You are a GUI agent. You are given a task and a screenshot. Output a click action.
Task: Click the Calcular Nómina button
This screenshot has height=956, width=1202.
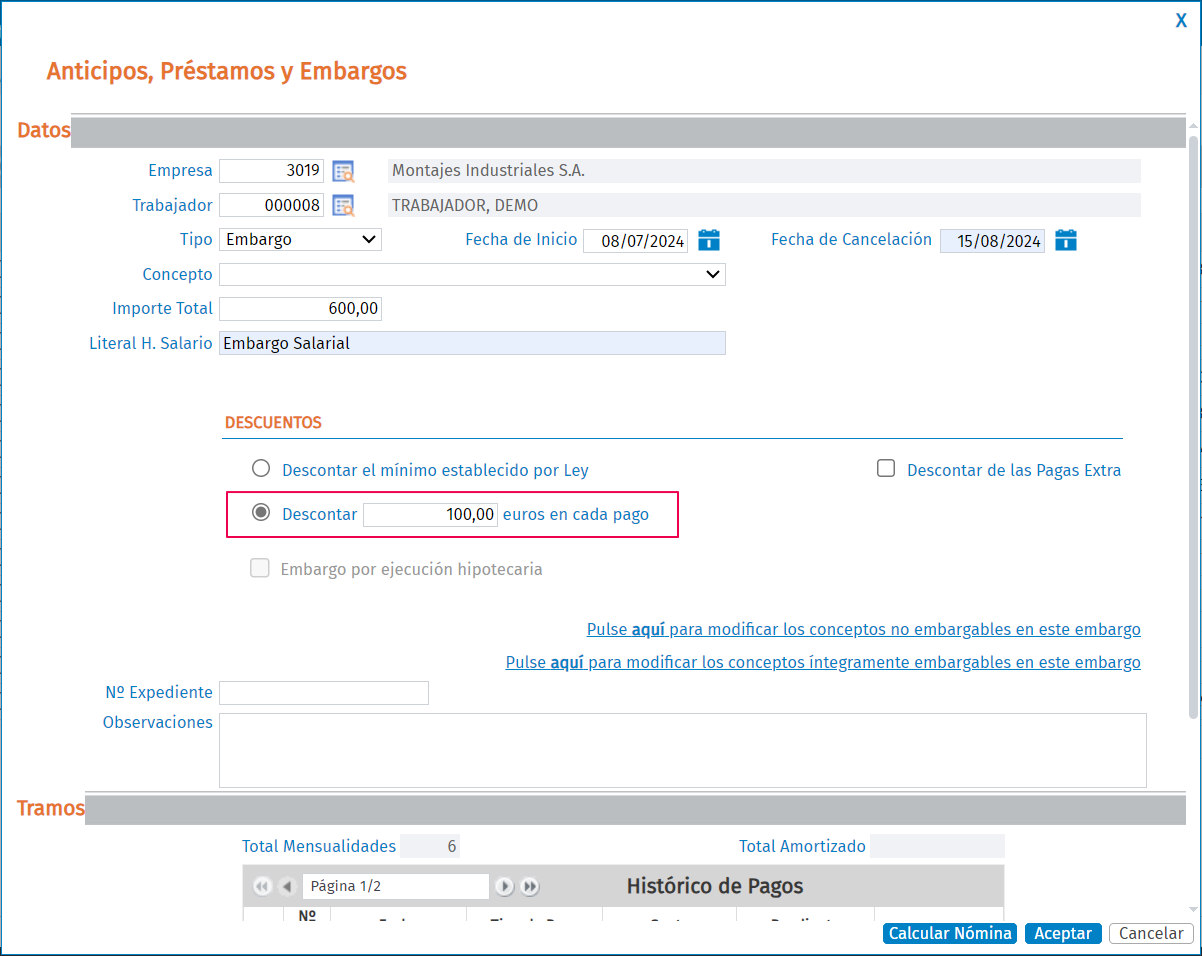[949, 933]
